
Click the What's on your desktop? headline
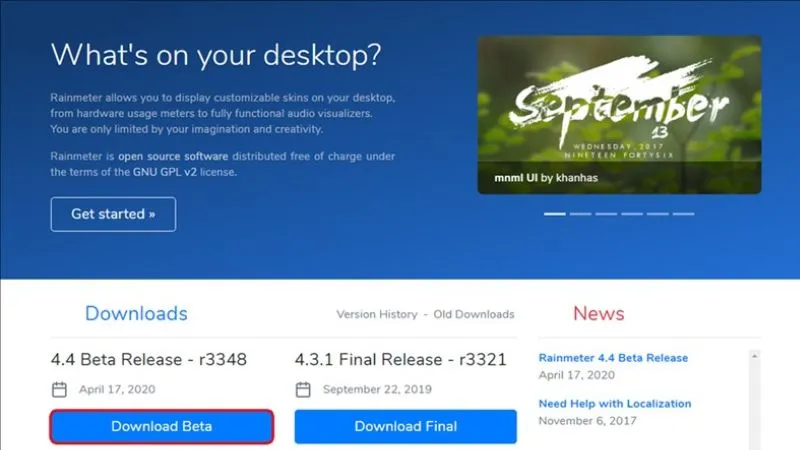click(x=216, y=55)
